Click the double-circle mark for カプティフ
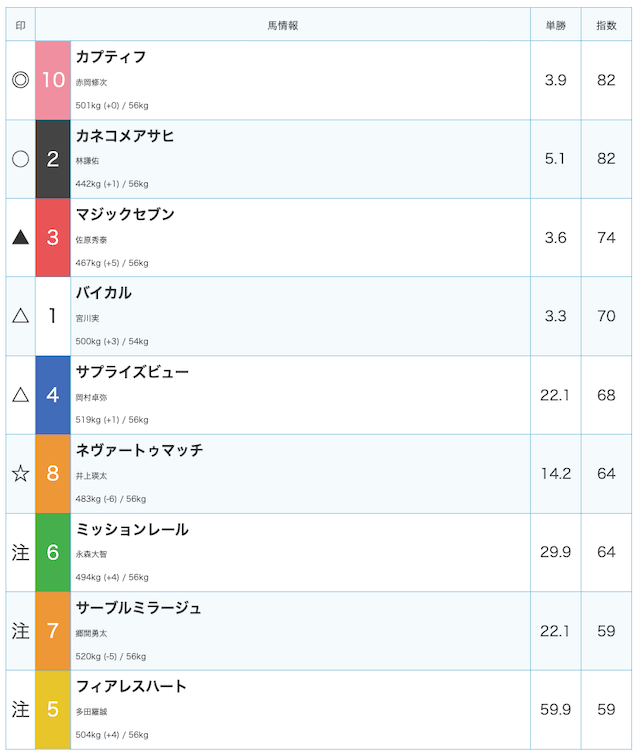This screenshot has height=756, width=640. (x=20, y=80)
